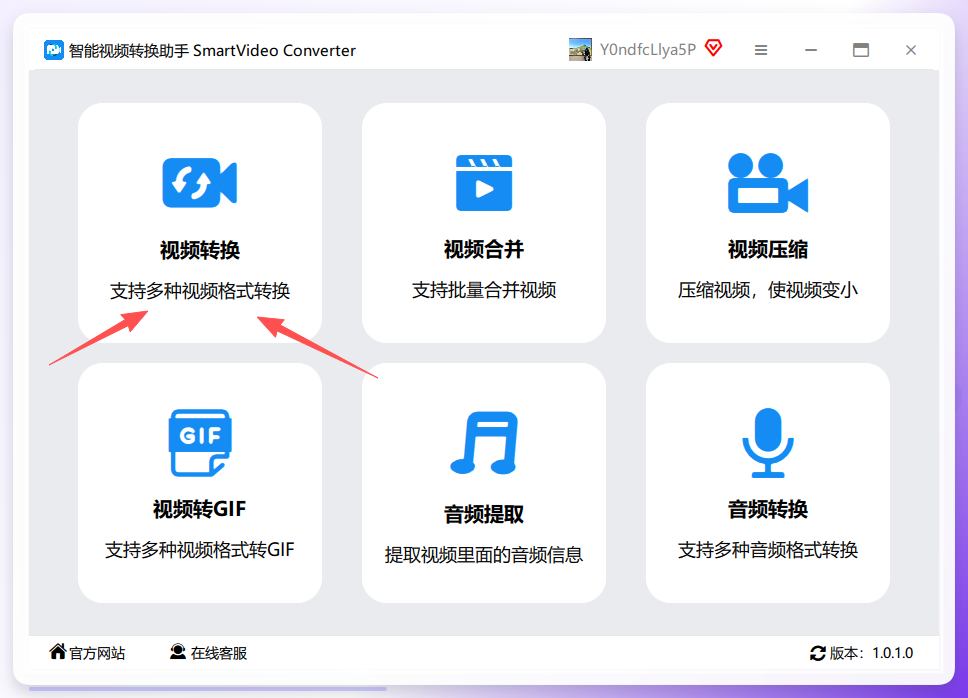Image resolution: width=968 pixels, height=698 pixels.
Task: Open the 音频提取 music note icon
Action: pyautogui.click(x=484, y=442)
